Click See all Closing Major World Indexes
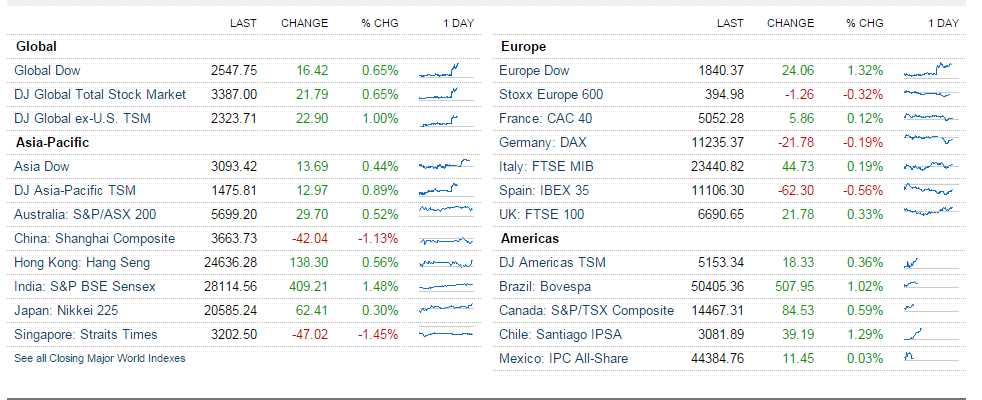 99,357
